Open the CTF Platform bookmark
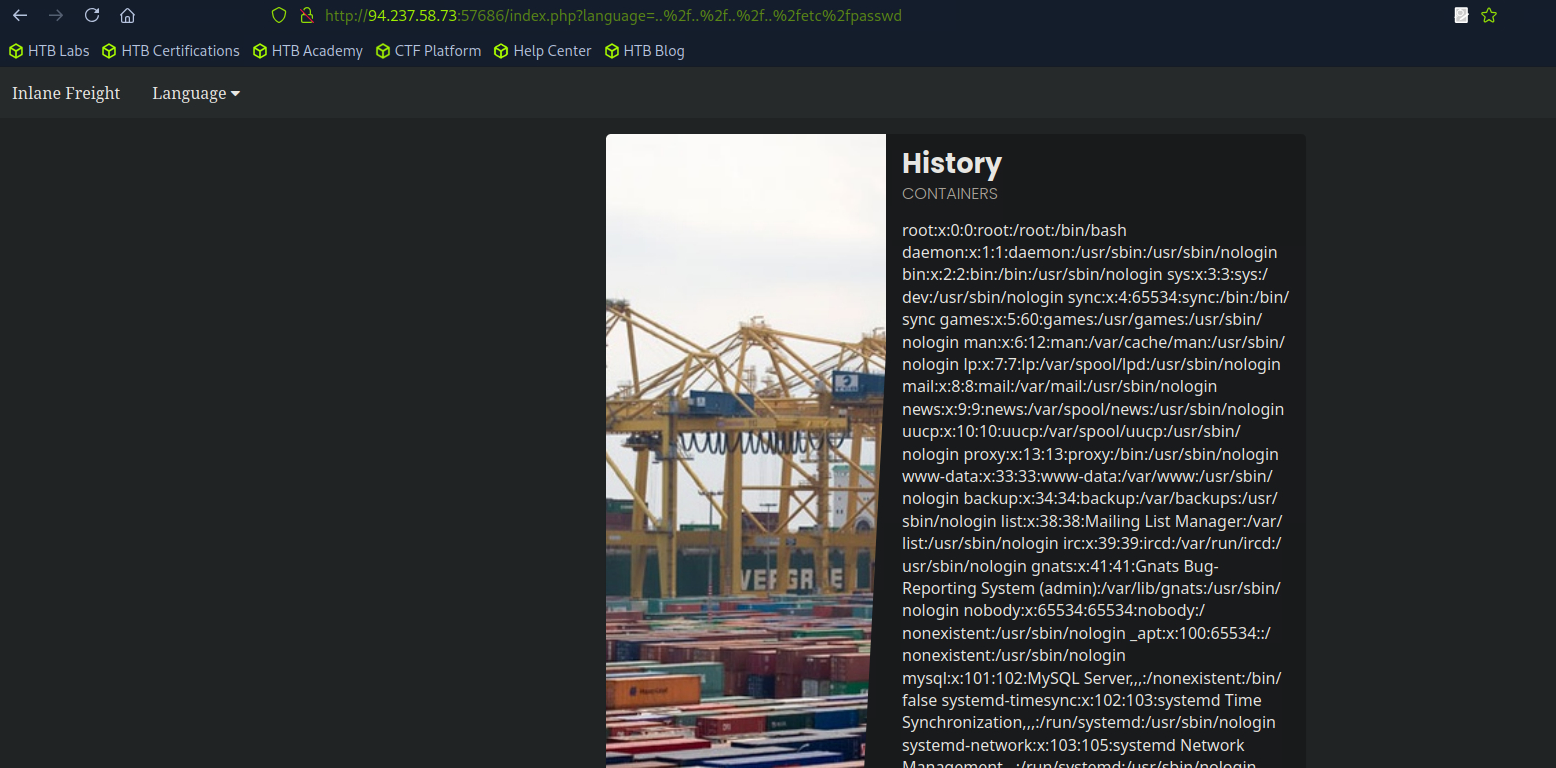The image size is (1556, 768). [428, 51]
